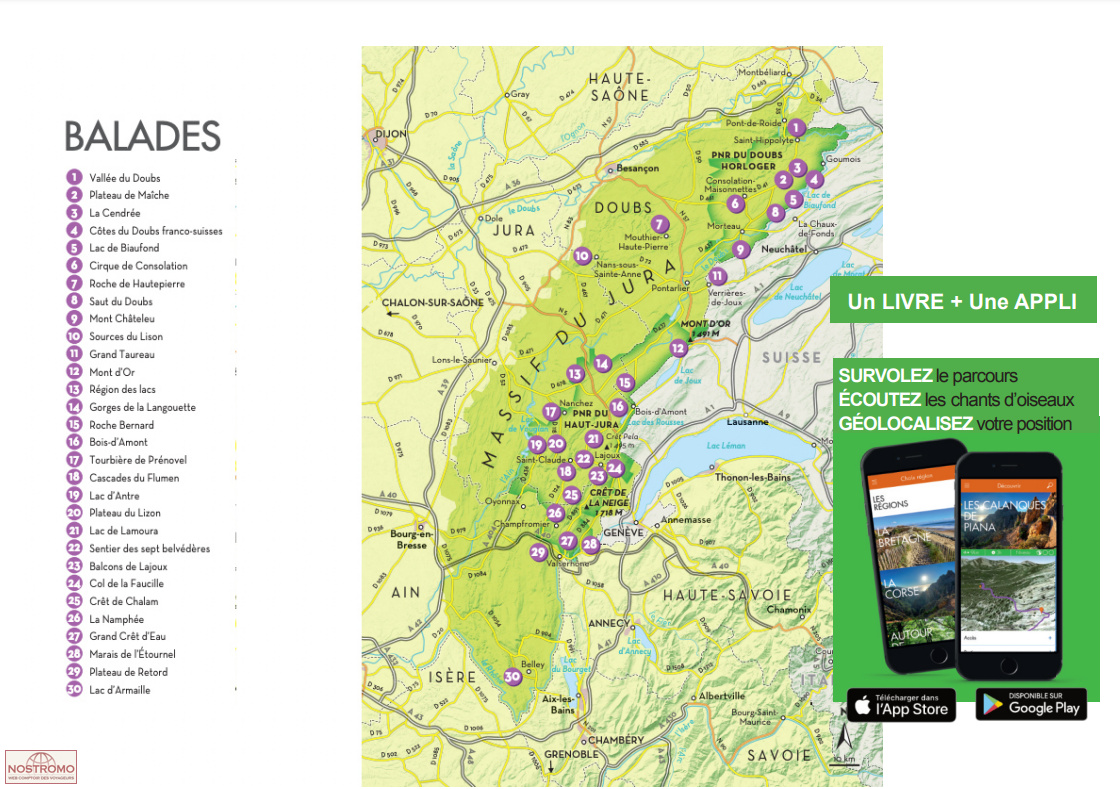Select 'Plateau de Retord' in the list
Viewport: 1120px width, 789px height.
pos(129,672)
